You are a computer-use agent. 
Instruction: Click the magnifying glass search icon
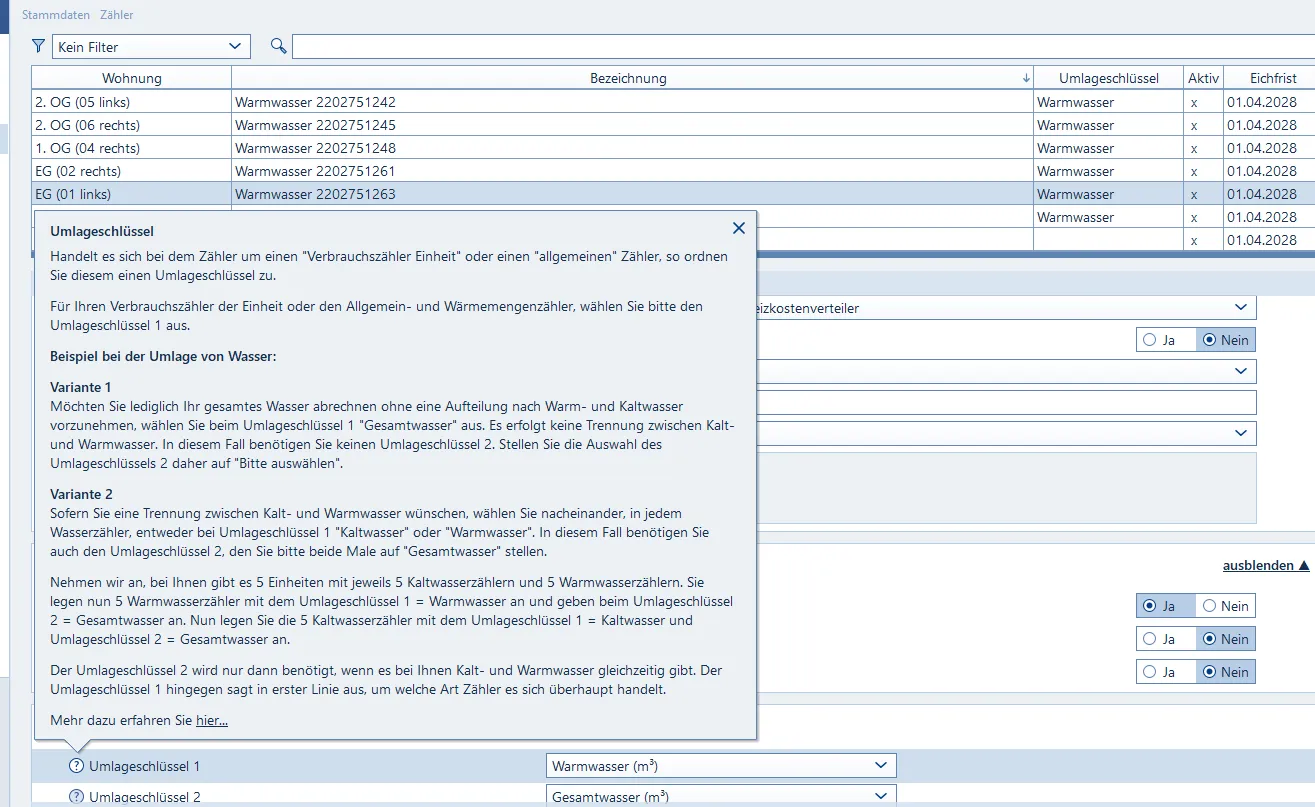278,46
